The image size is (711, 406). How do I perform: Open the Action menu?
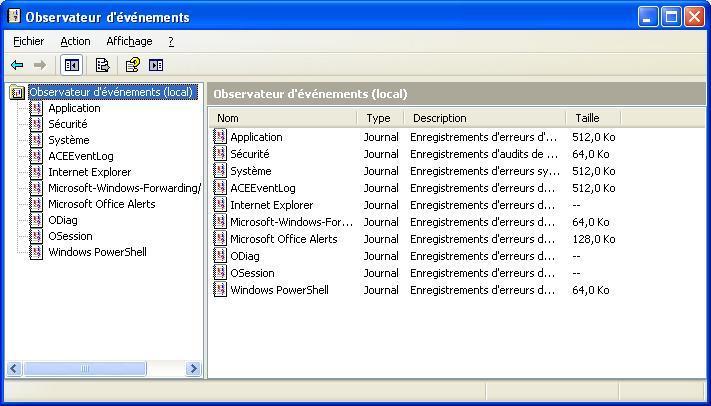[75, 41]
